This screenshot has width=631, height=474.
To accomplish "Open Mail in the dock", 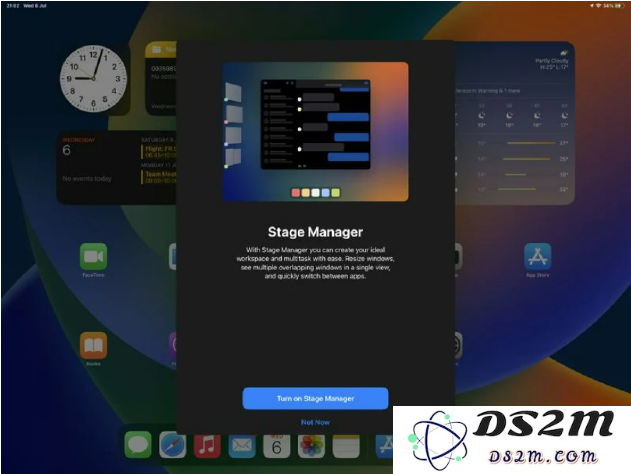I will [x=242, y=445].
